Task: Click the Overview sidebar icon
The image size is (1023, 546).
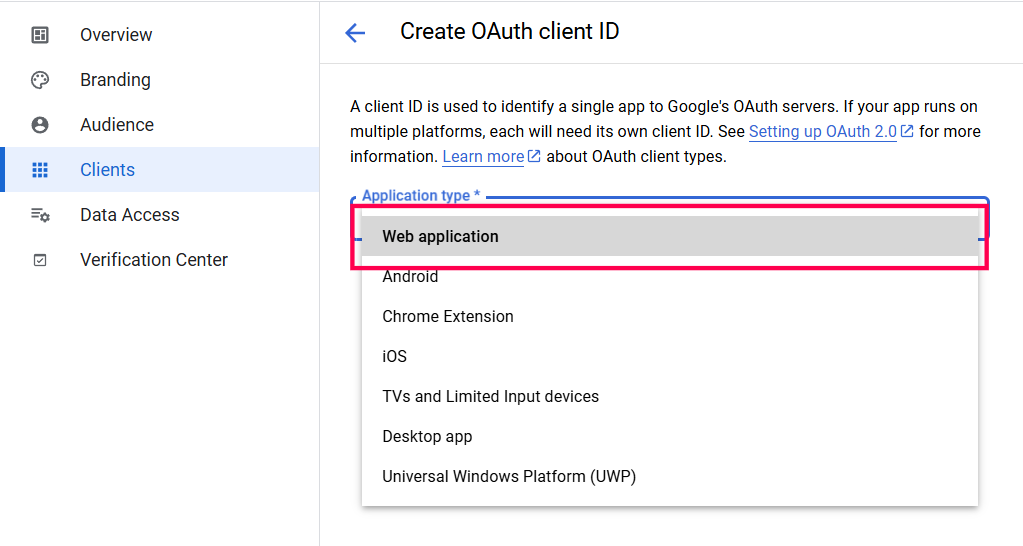Action: [40, 35]
